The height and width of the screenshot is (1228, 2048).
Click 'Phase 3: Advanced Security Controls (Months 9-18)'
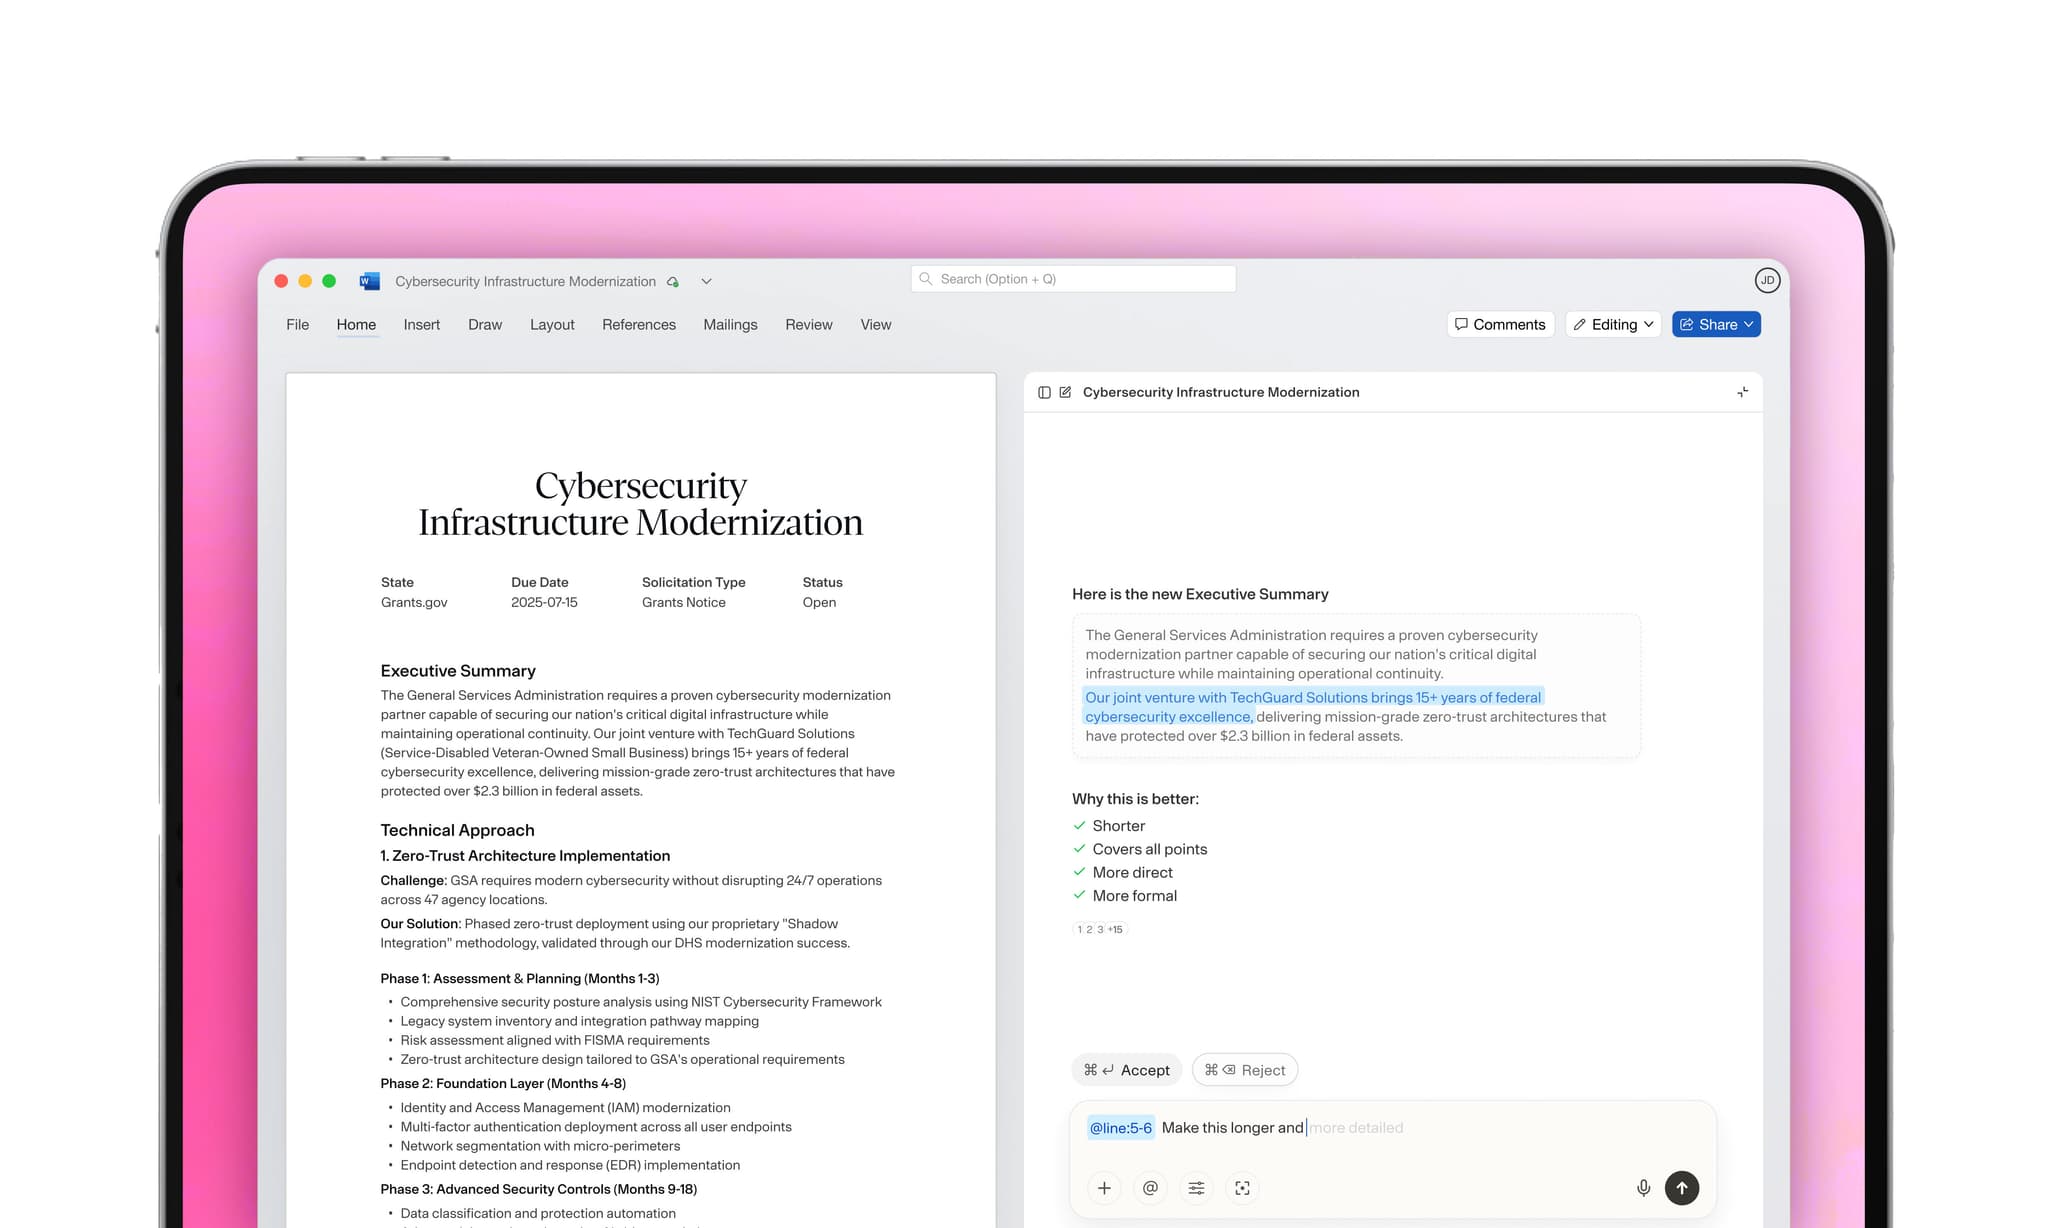tap(539, 1190)
